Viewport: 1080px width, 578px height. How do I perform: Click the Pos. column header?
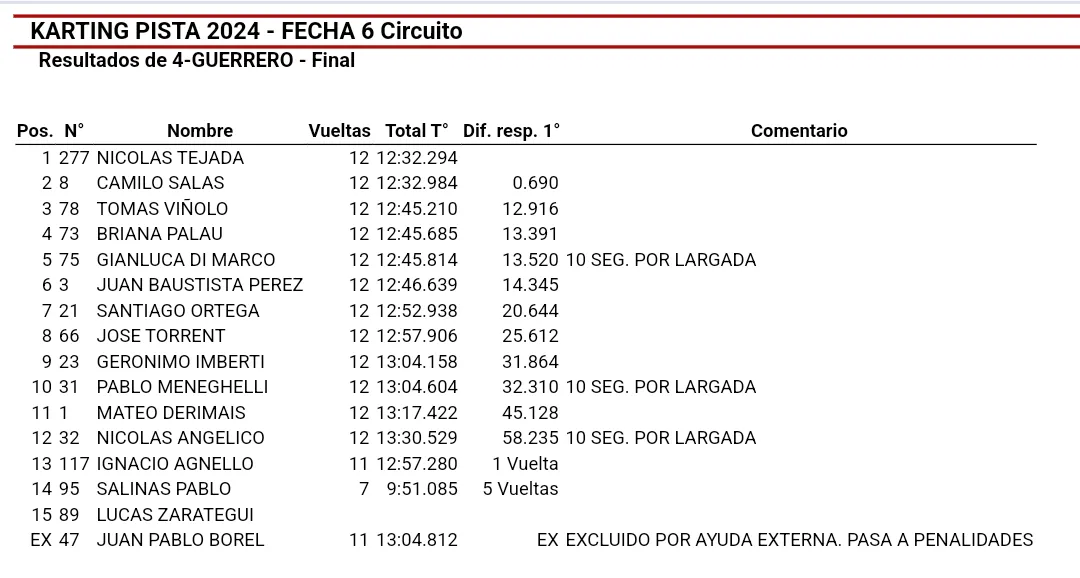(35, 131)
